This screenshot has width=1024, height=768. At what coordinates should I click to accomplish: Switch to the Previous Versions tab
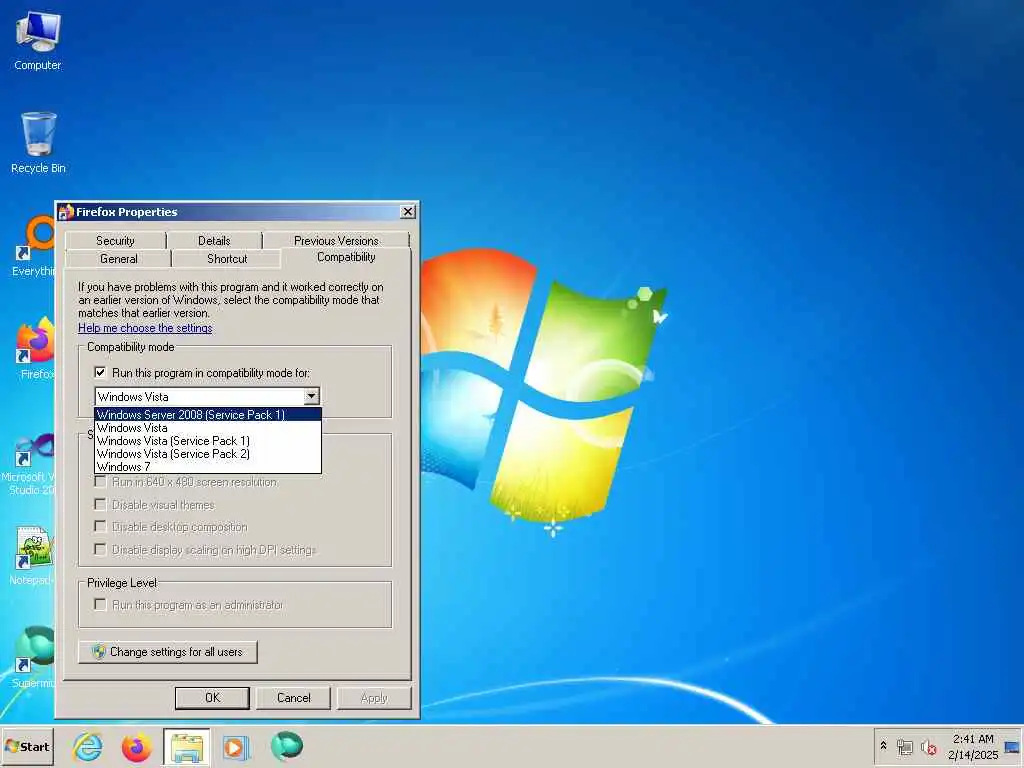coord(336,240)
